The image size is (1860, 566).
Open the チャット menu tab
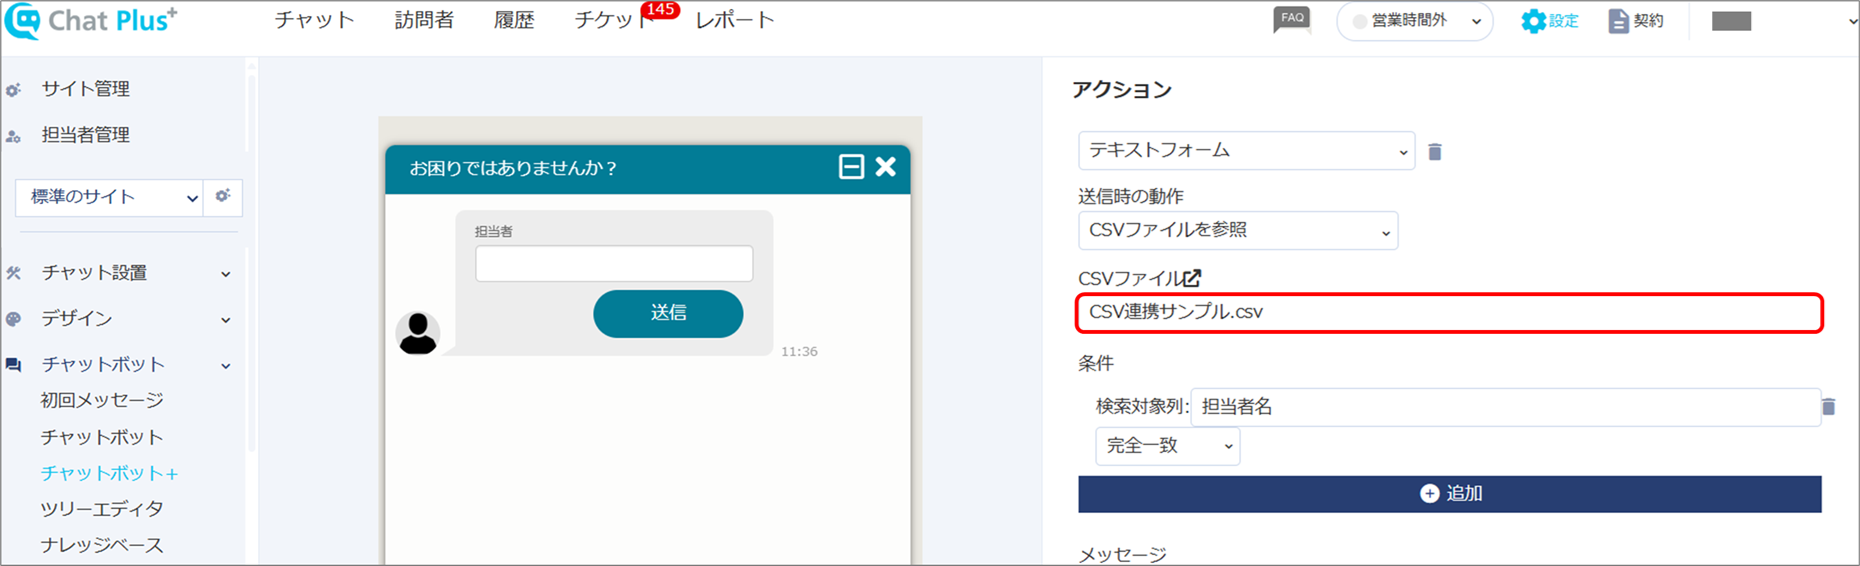[315, 20]
